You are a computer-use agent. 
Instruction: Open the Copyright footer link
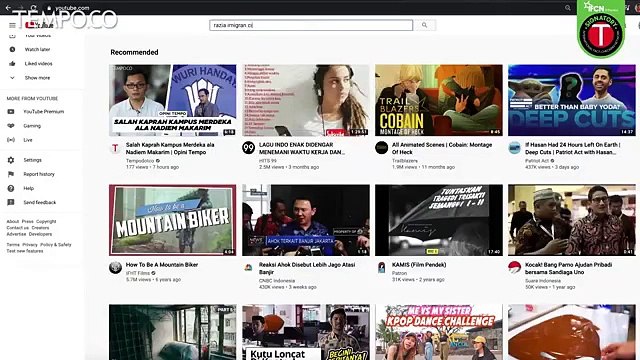pos(46,222)
